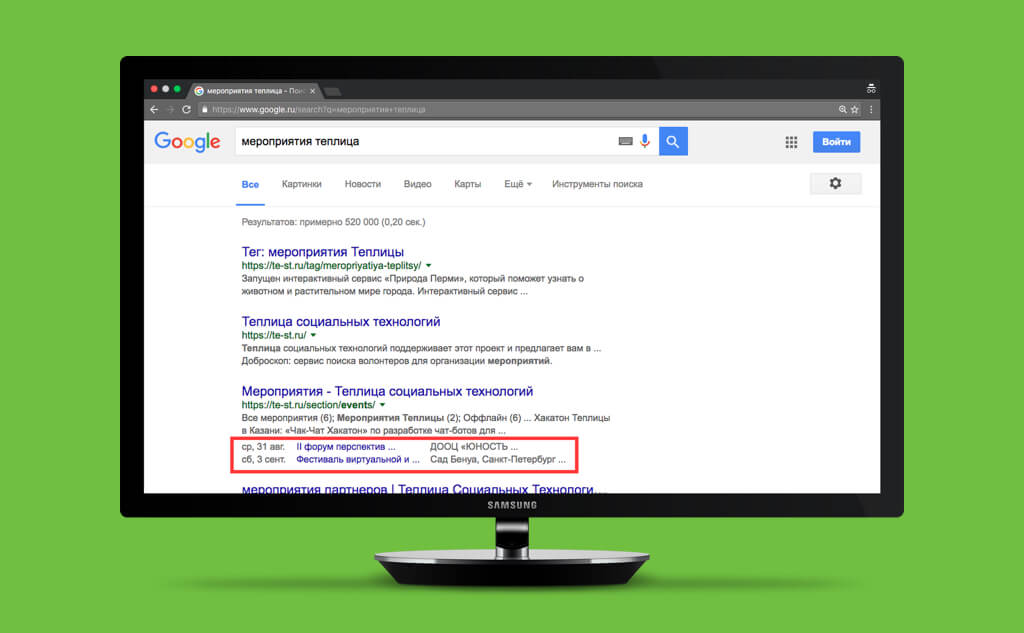Open Chrome's three-dot menu
Image resolution: width=1024 pixels, height=633 pixels.
click(x=871, y=110)
